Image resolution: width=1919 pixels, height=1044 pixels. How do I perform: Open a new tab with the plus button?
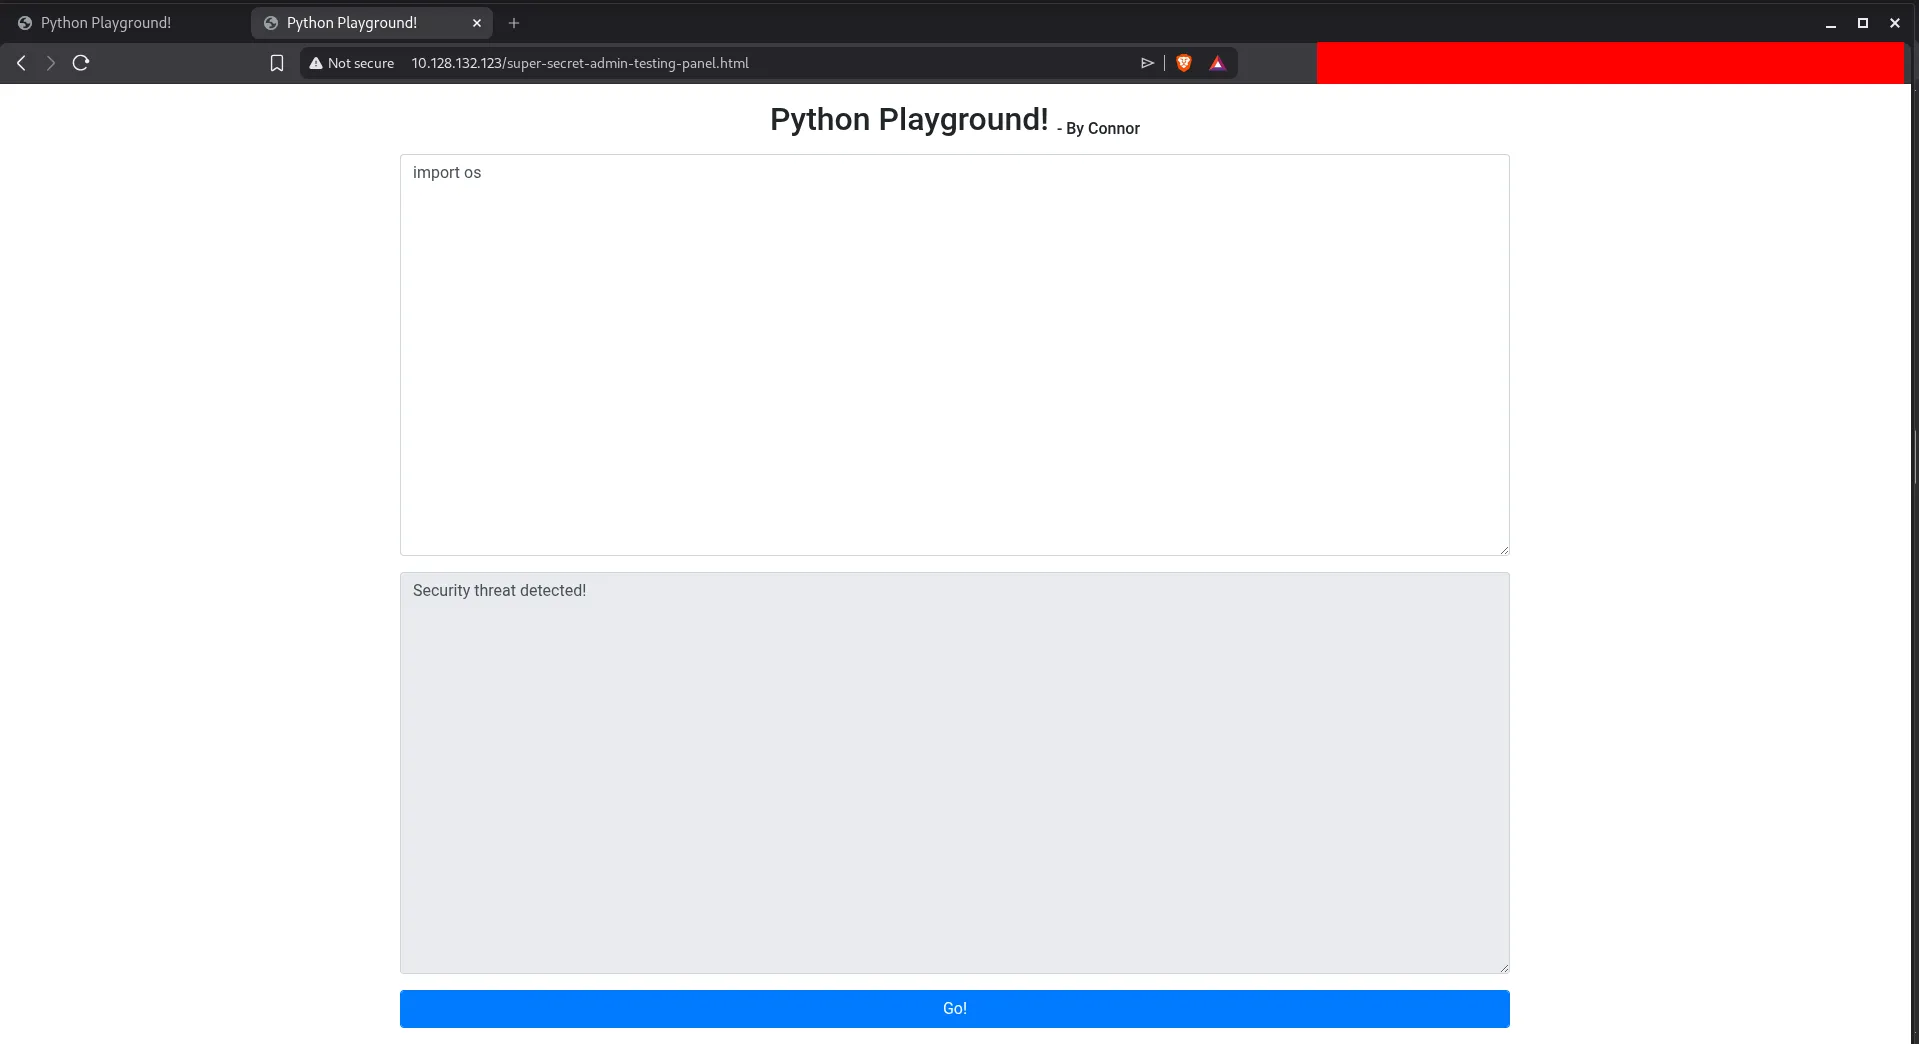pyautogui.click(x=514, y=23)
